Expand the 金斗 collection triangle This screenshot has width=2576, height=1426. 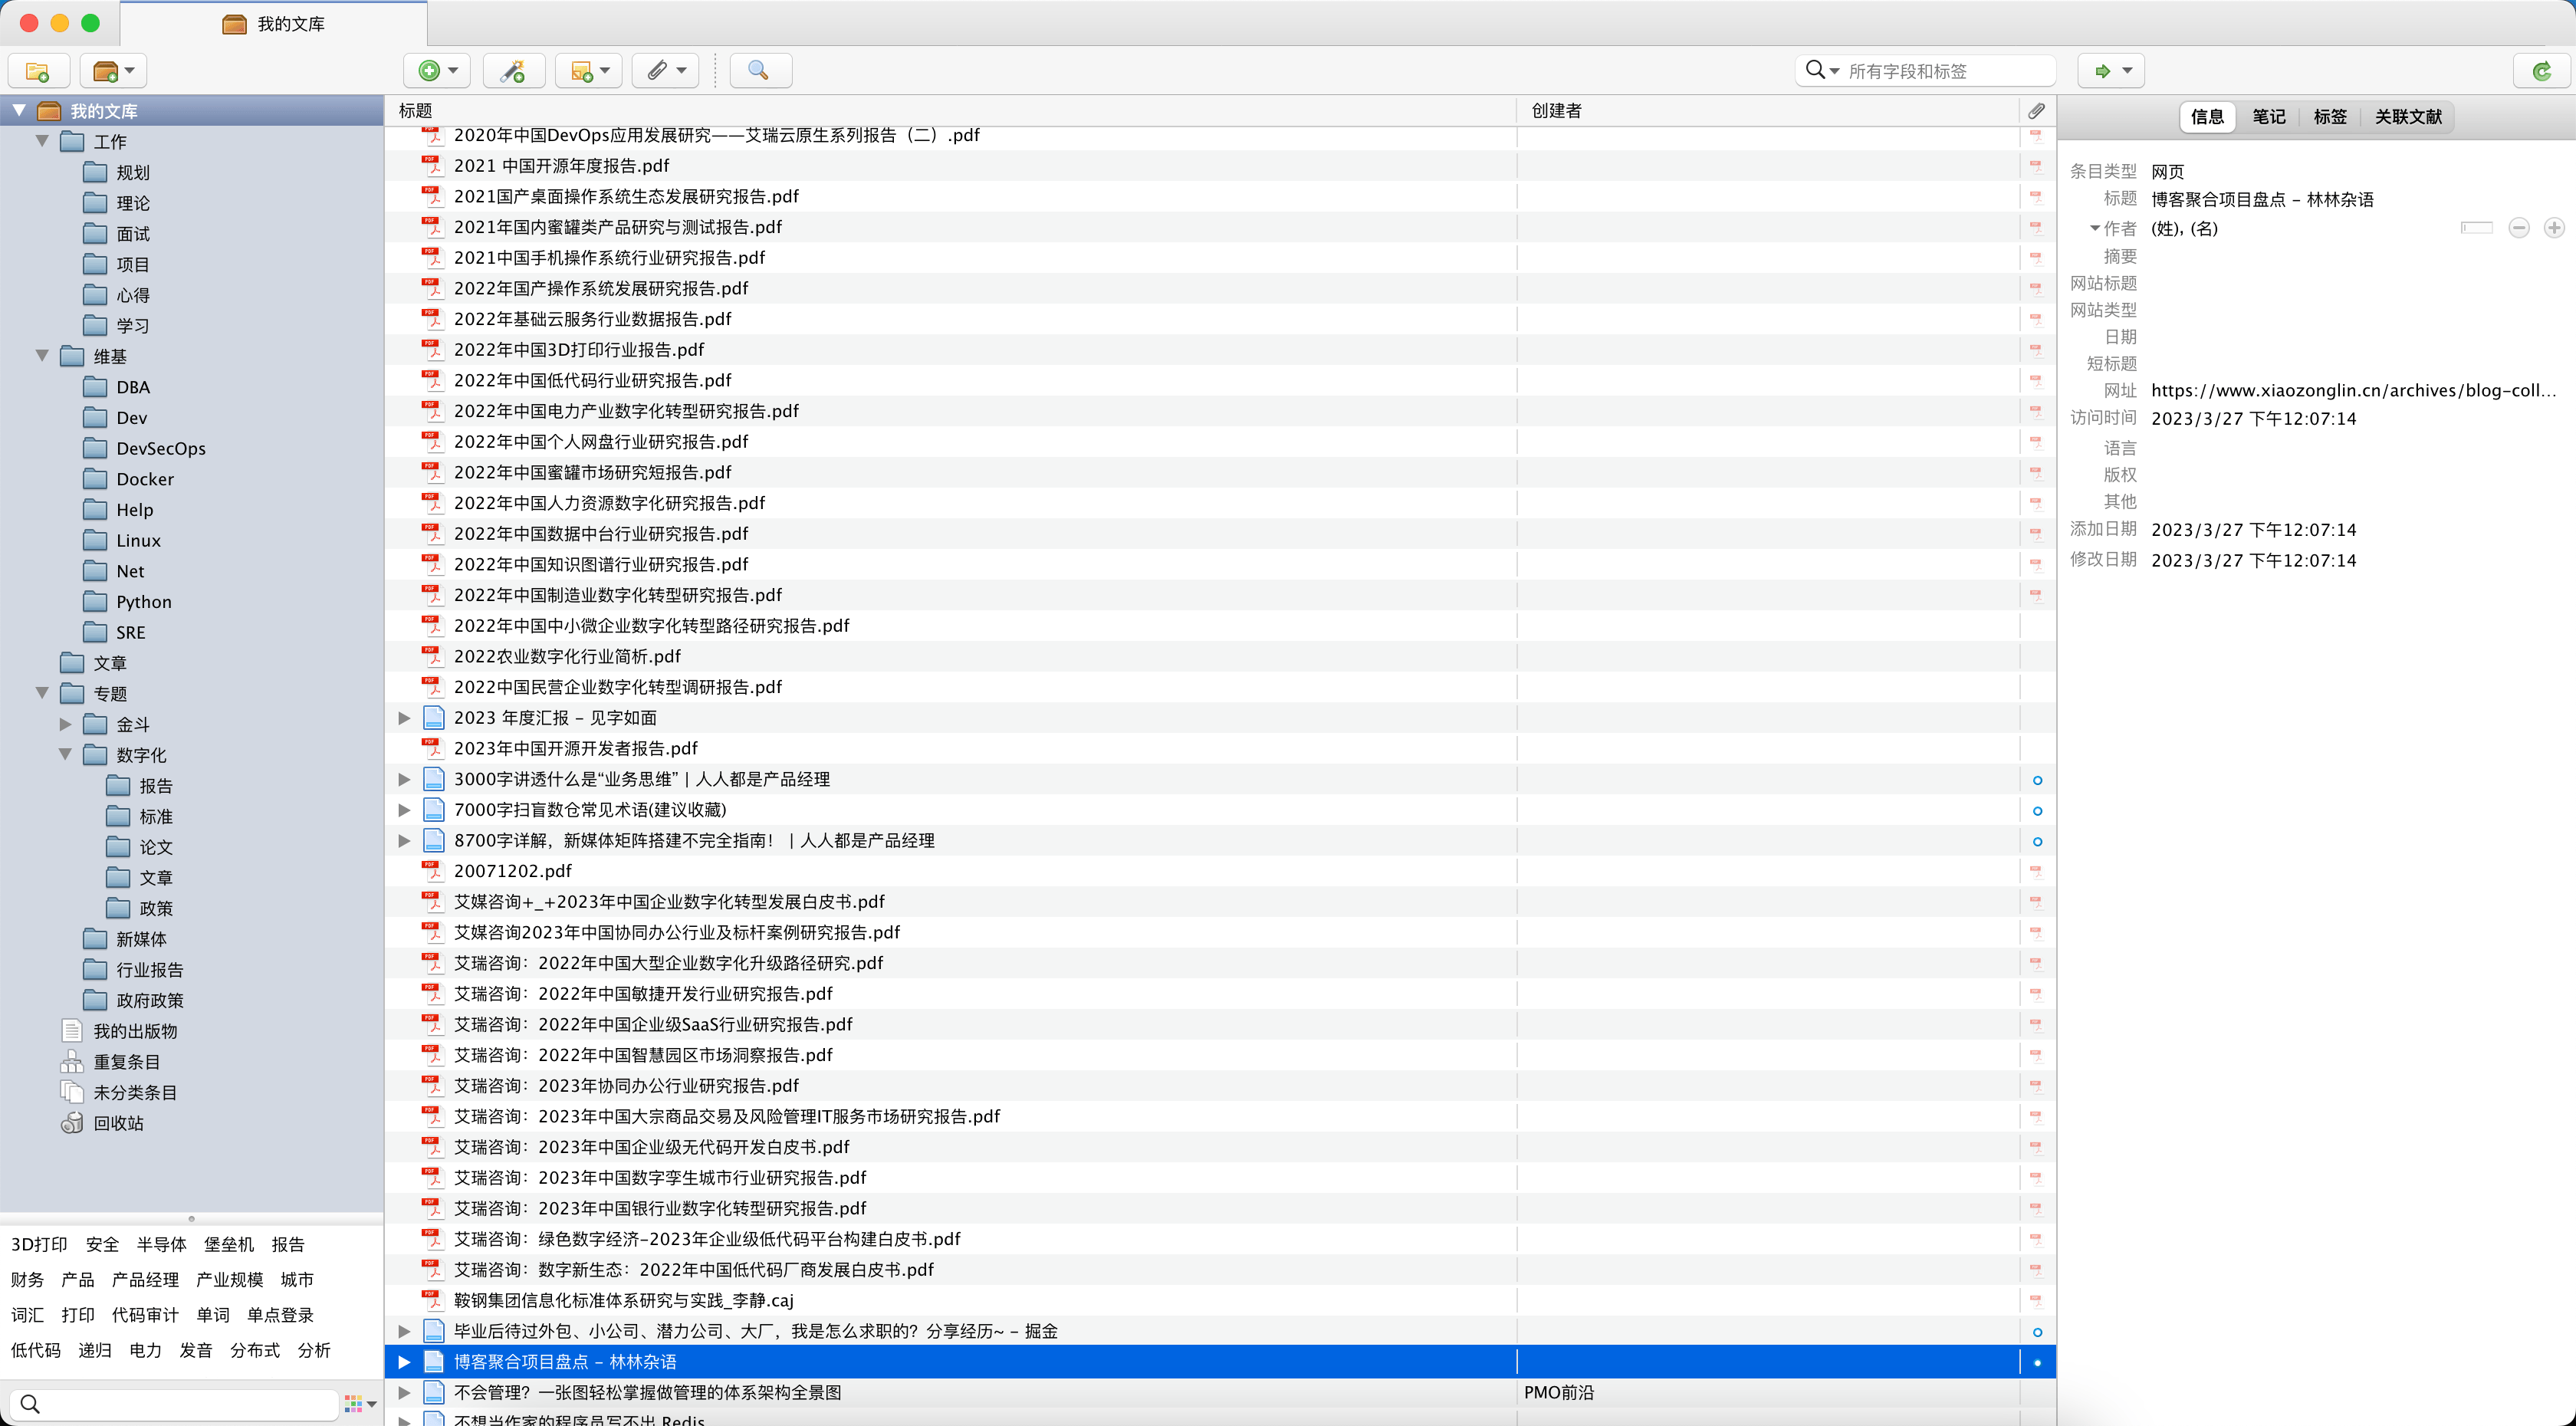click(66, 724)
